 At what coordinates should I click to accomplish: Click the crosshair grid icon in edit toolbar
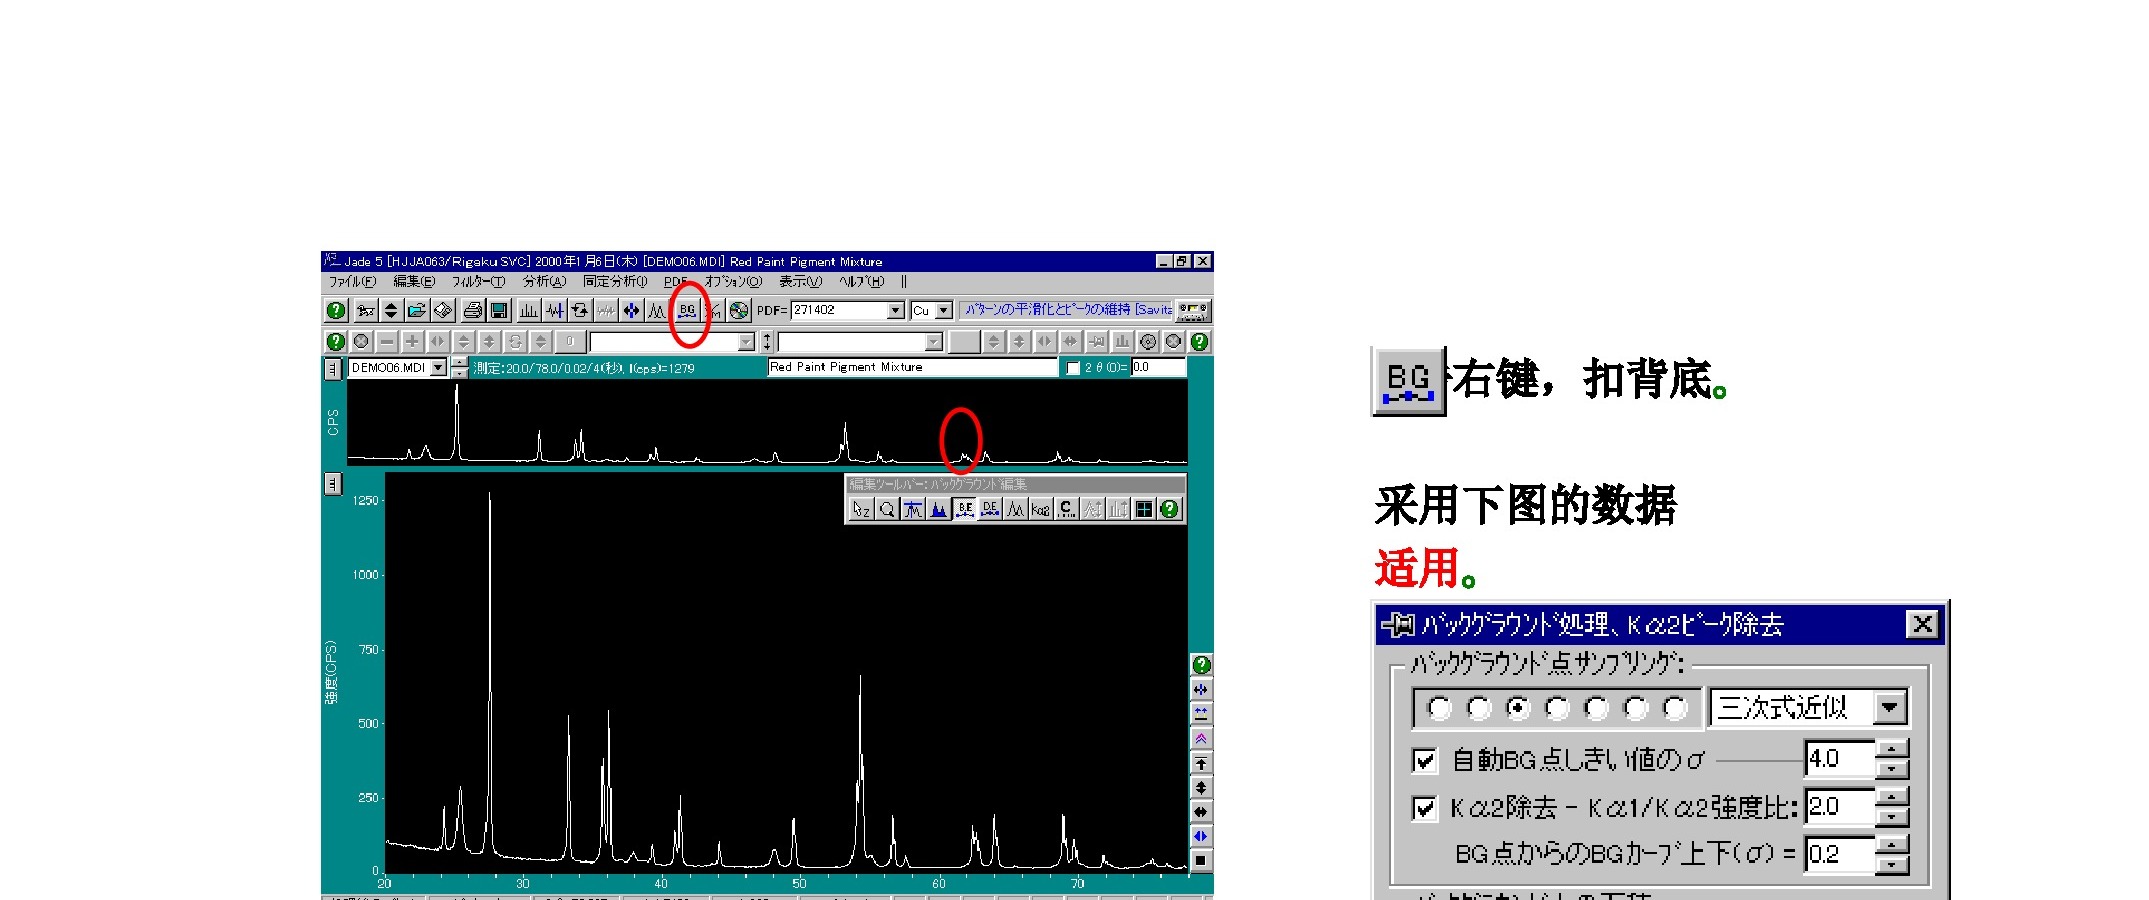pos(1144,509)
